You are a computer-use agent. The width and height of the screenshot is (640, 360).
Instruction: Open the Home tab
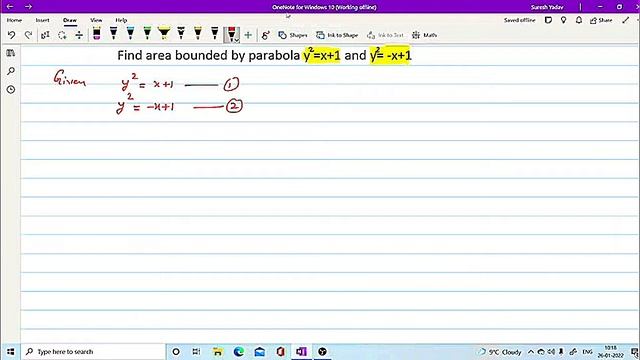[x=14, y=20]
